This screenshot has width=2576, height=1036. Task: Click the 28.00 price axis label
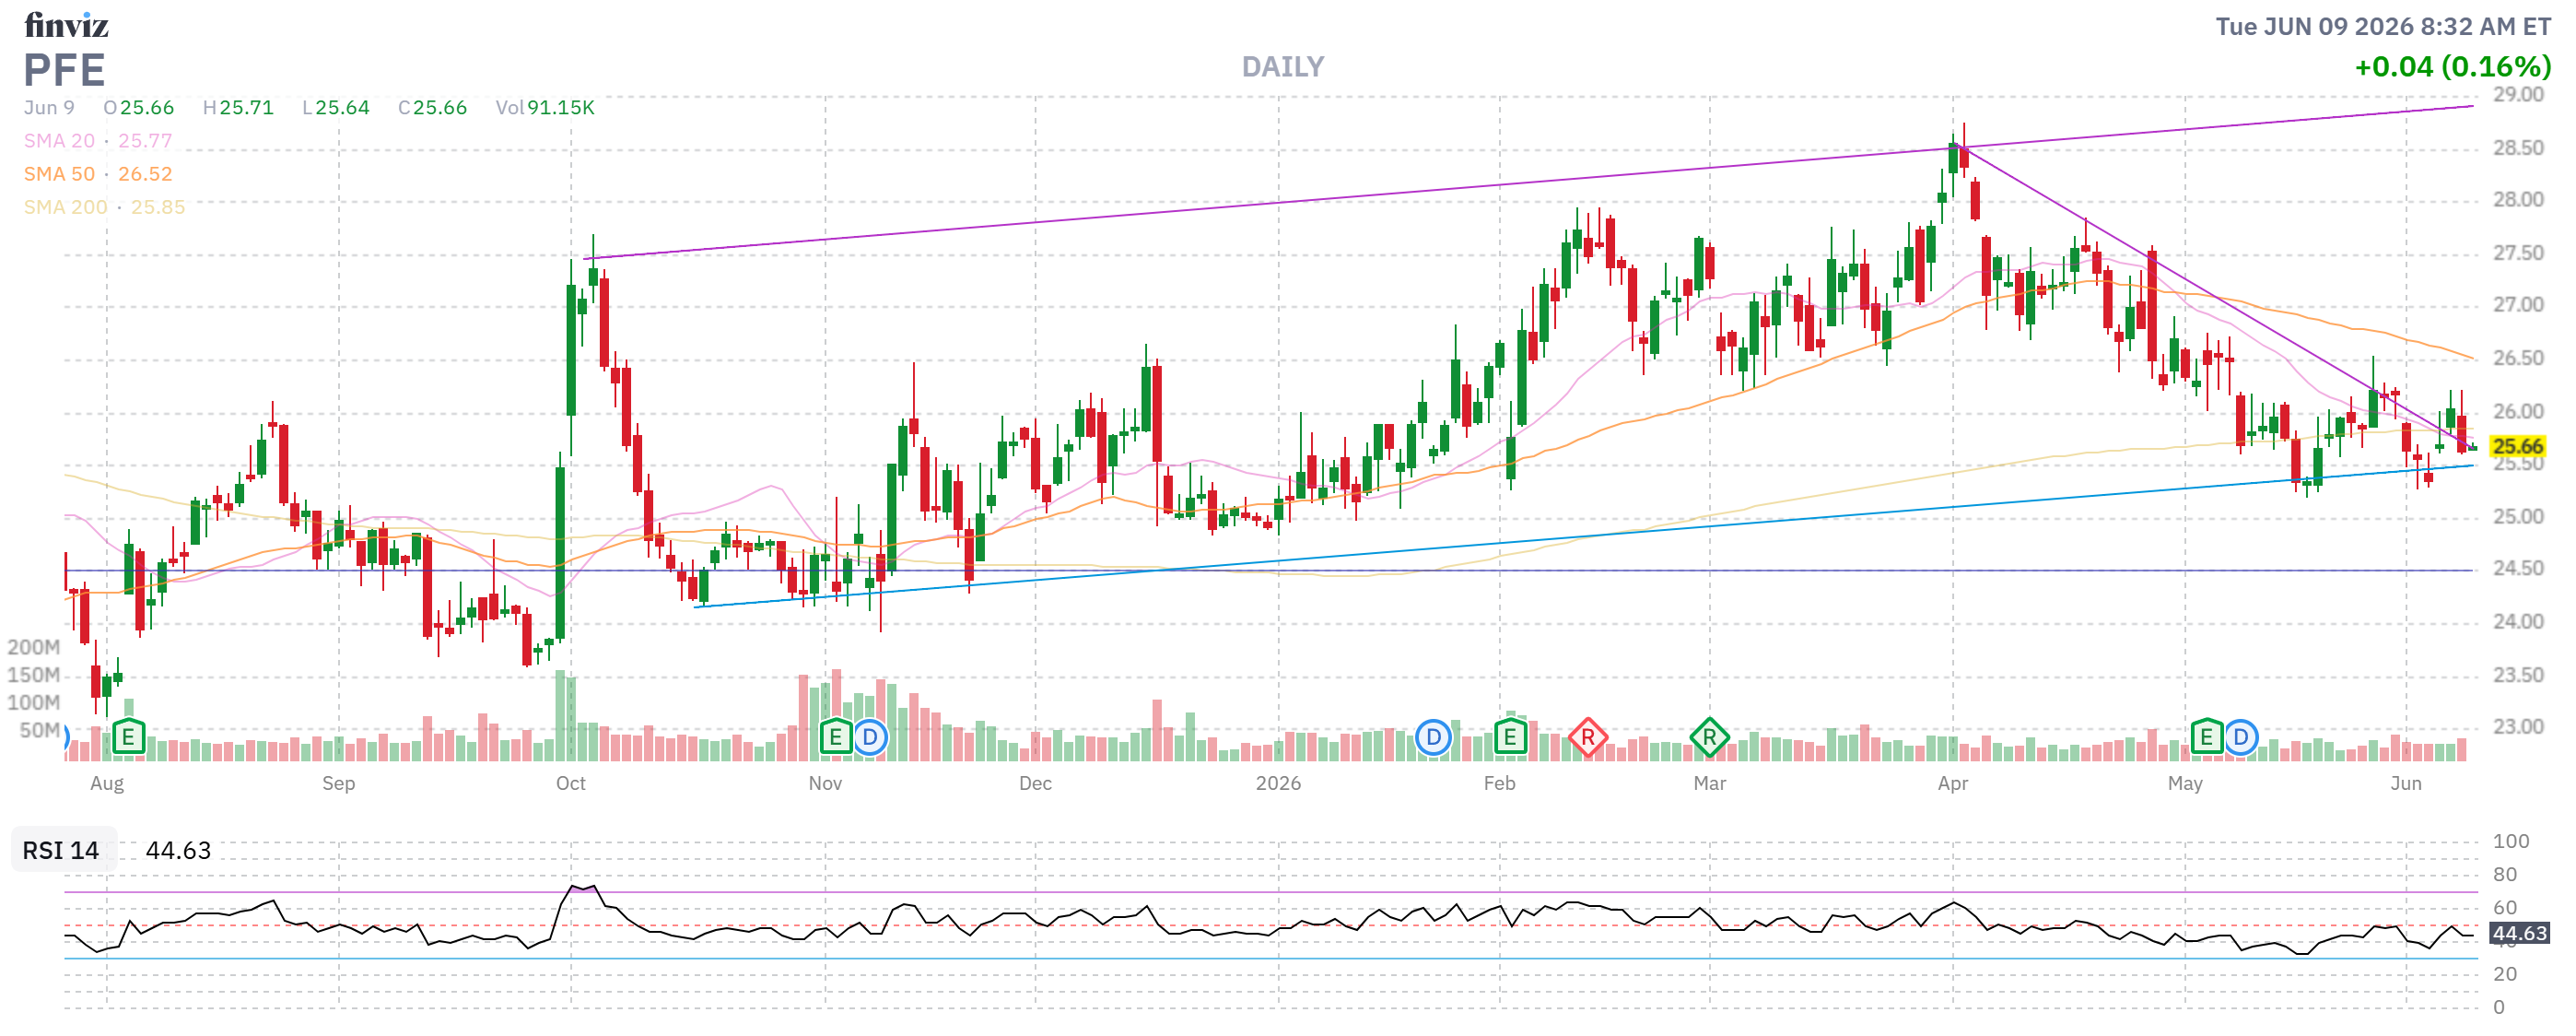[2518, 200]
